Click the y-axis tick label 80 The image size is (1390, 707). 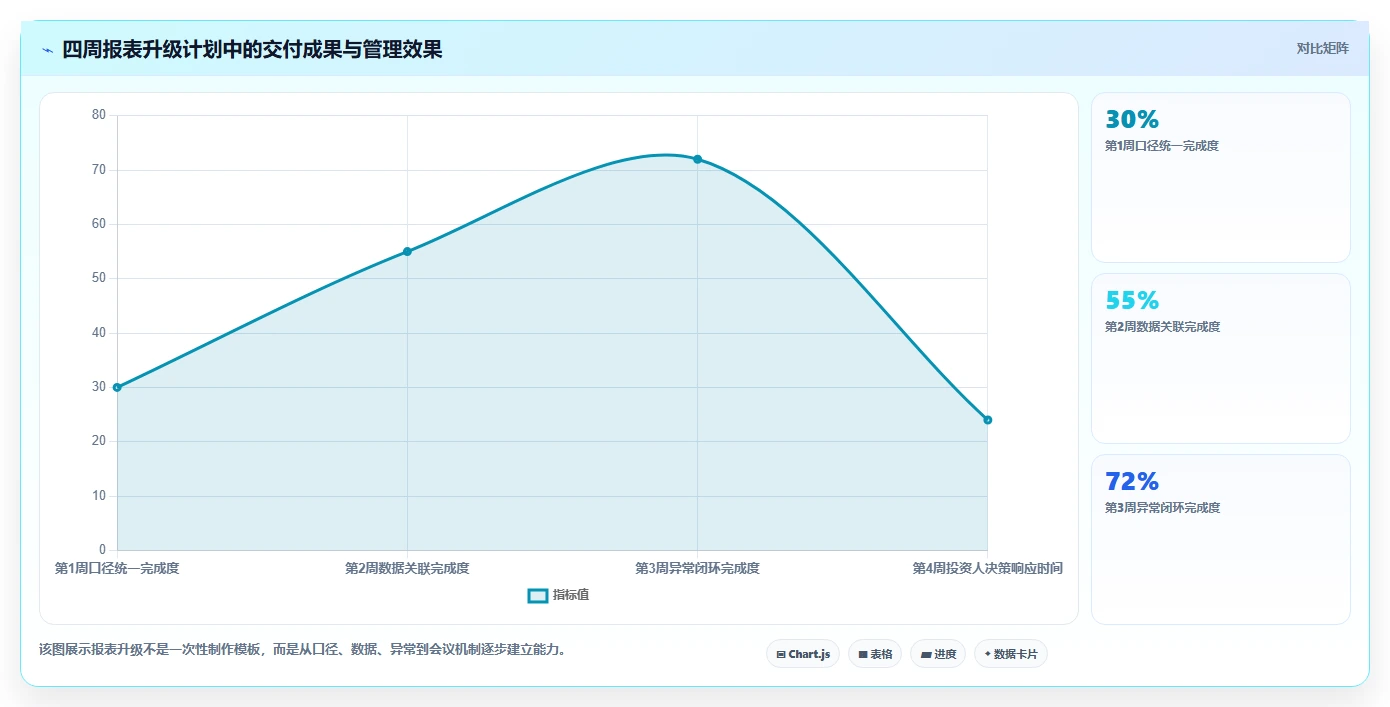tap(99, 115)
